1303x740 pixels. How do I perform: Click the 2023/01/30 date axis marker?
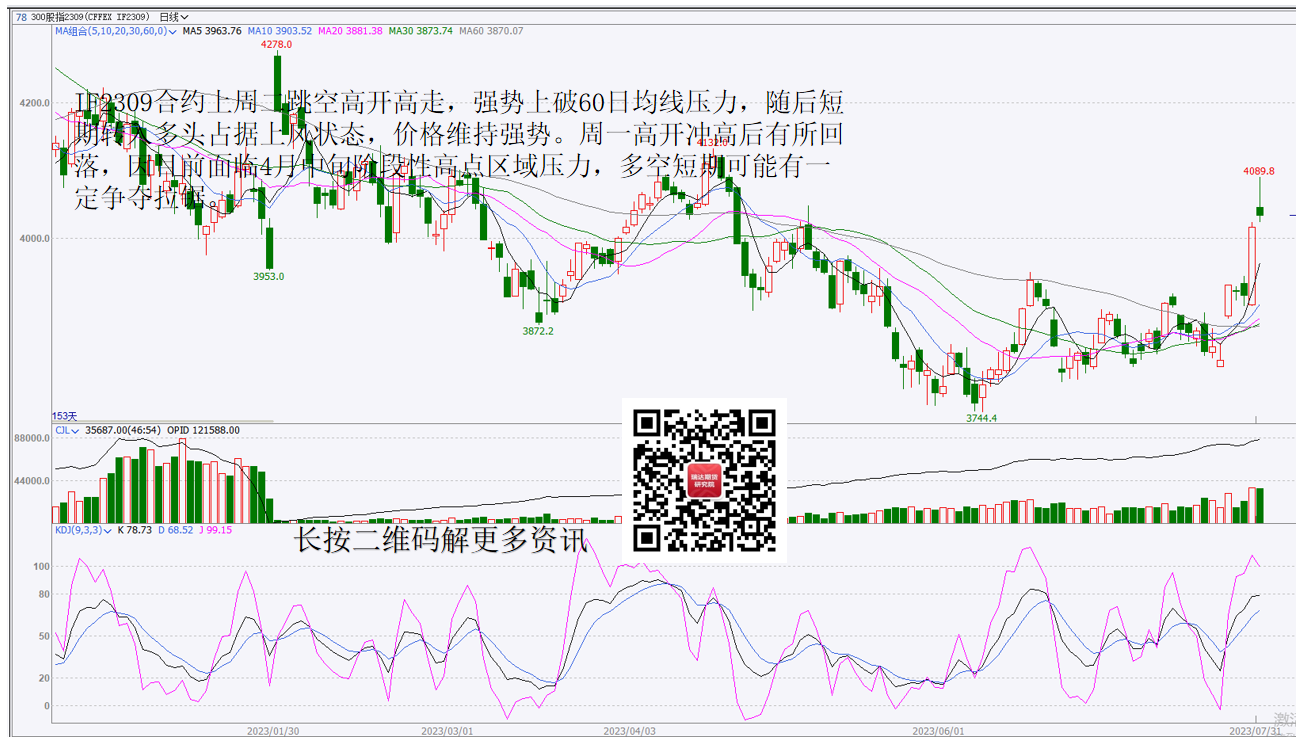273,731
